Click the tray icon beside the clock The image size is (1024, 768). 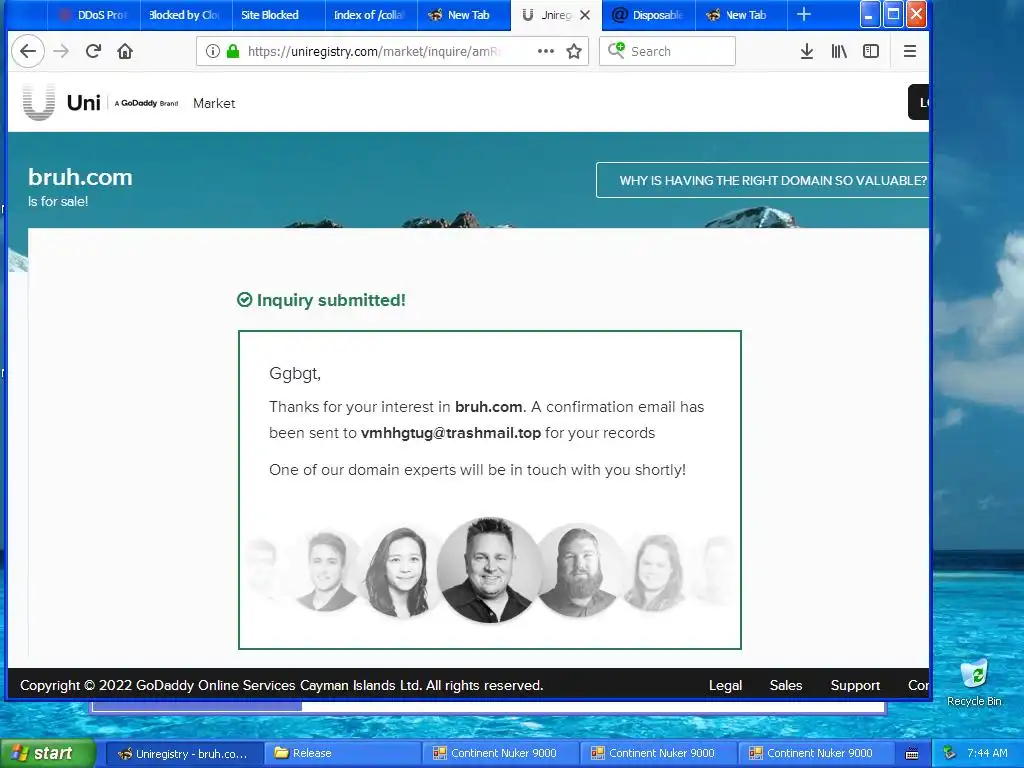click(950, 753)
